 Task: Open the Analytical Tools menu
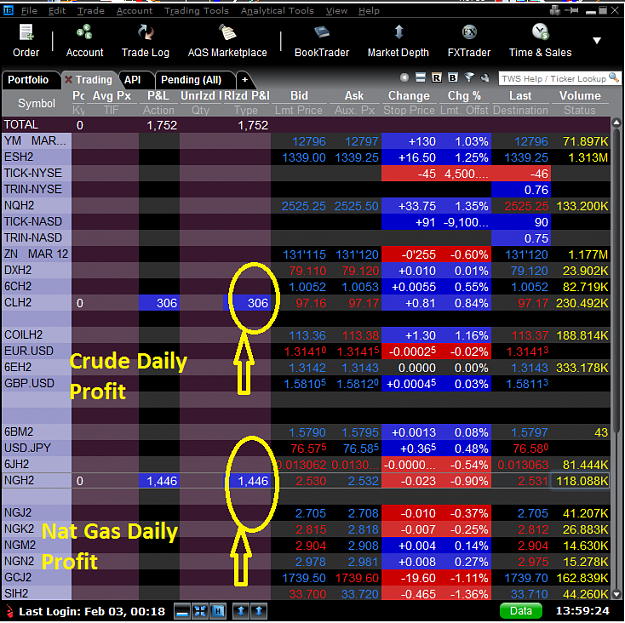click(277, 11)
